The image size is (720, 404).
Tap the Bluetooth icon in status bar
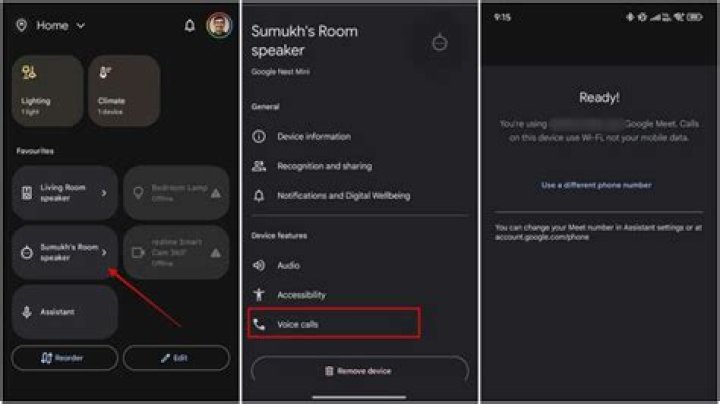point(630,17)
